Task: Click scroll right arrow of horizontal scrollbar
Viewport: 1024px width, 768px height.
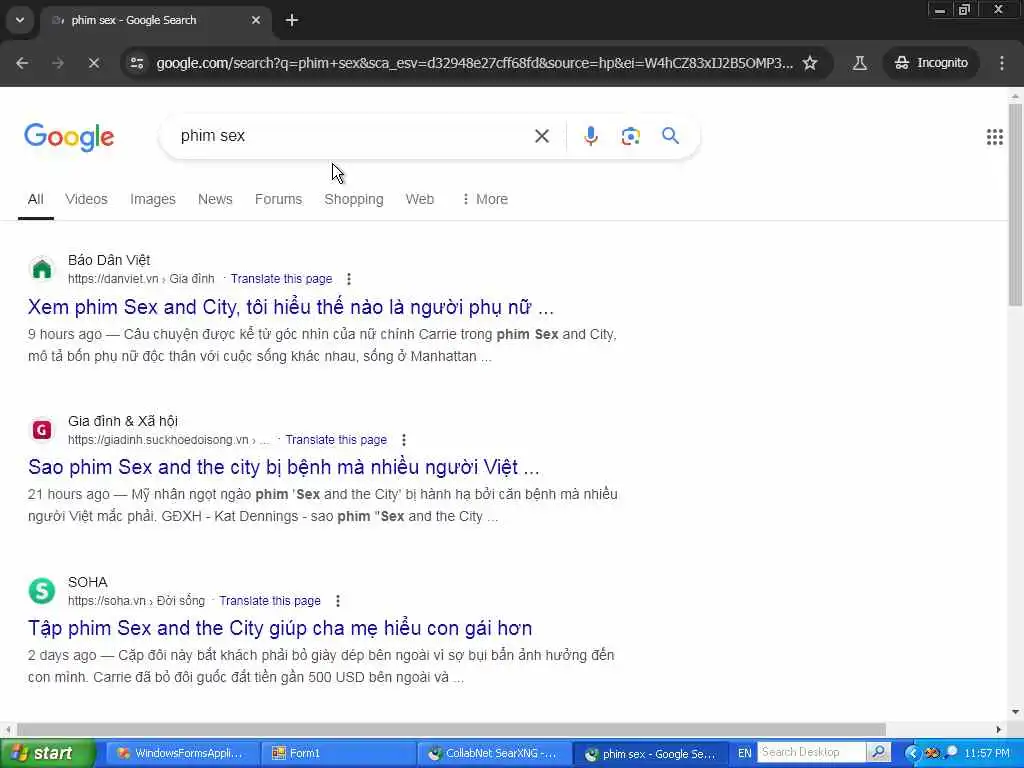Action: (999, 729)
